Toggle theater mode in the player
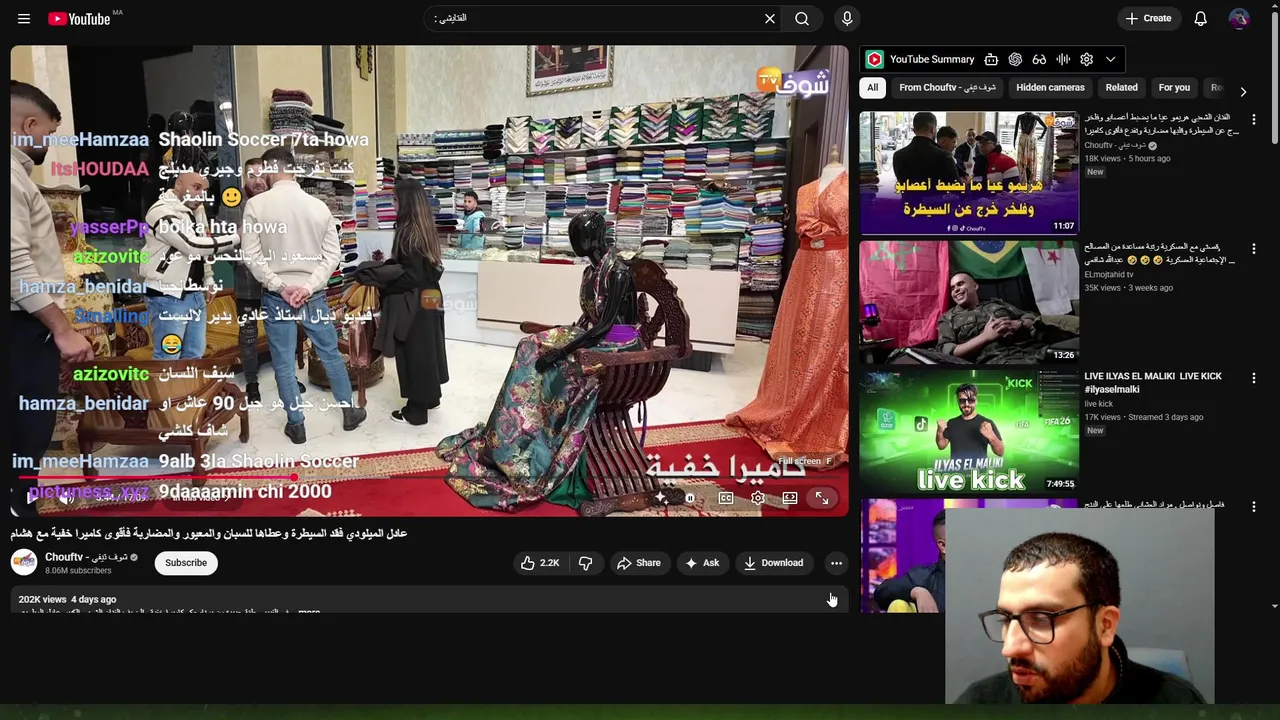This screenshot has width=1280, height=720. (x=790, y=498)
